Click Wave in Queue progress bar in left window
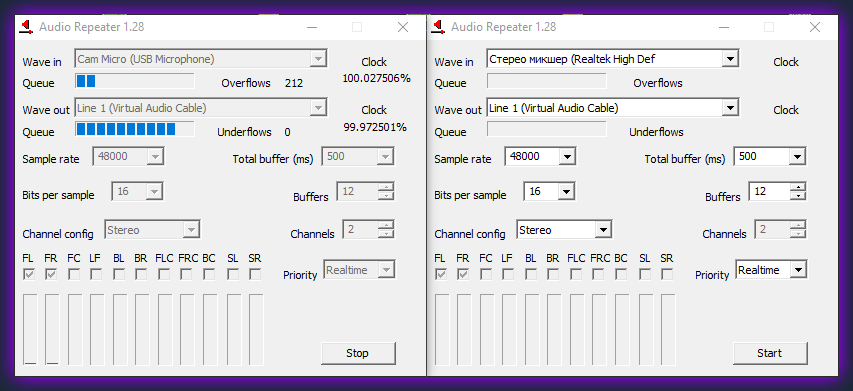 [134, 81]
